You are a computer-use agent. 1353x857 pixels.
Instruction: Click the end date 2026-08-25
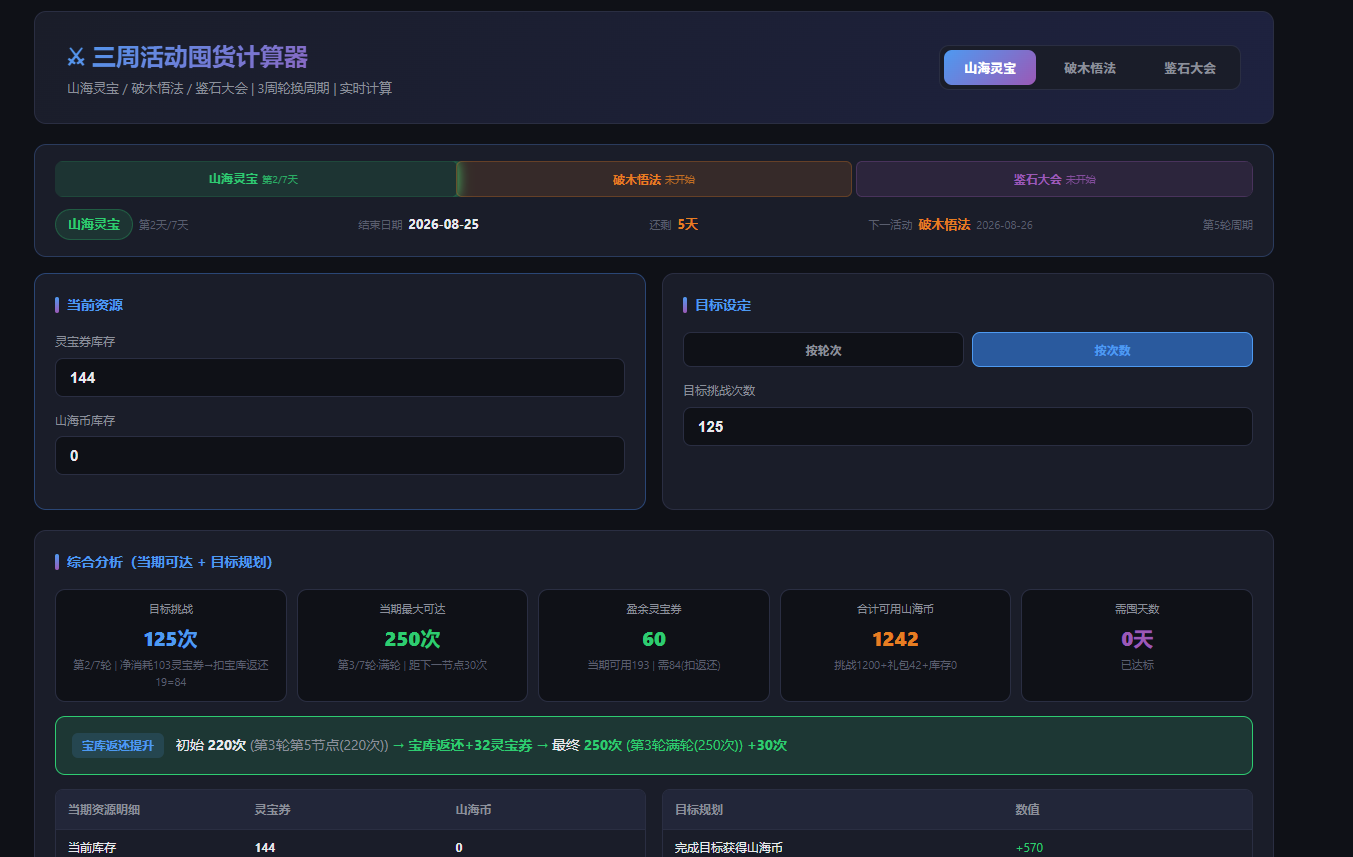pos(443,224)
